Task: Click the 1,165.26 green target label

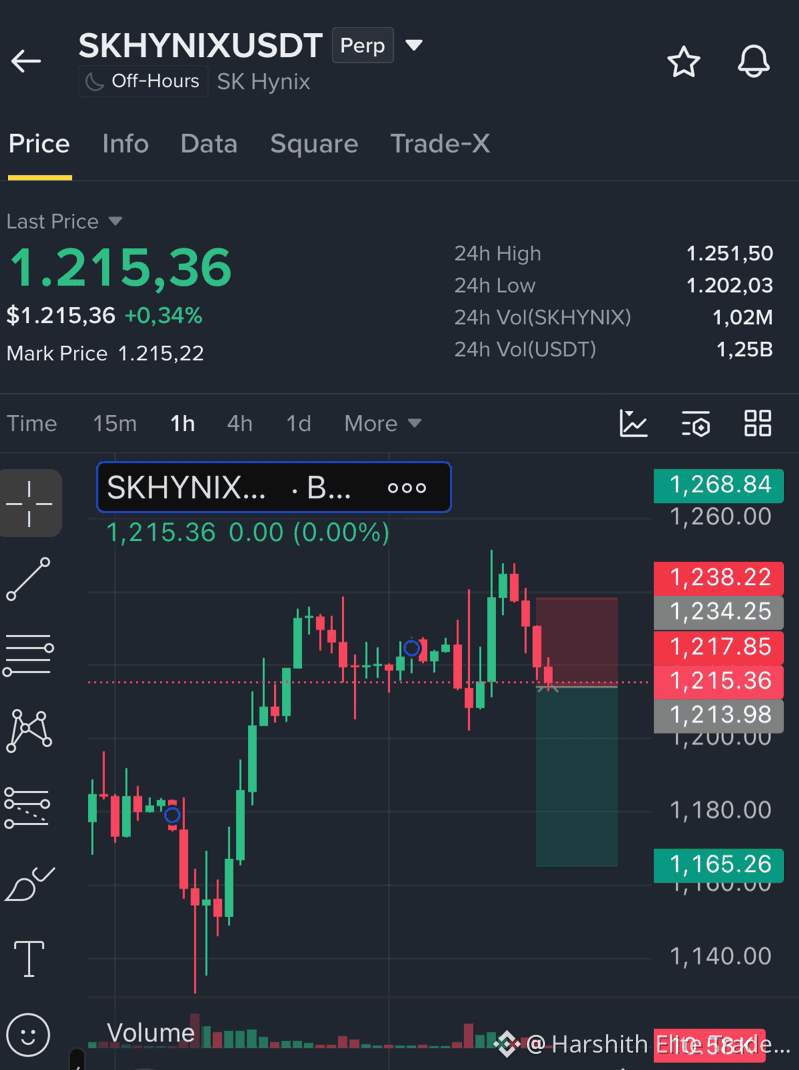Action: click(718, 865)
